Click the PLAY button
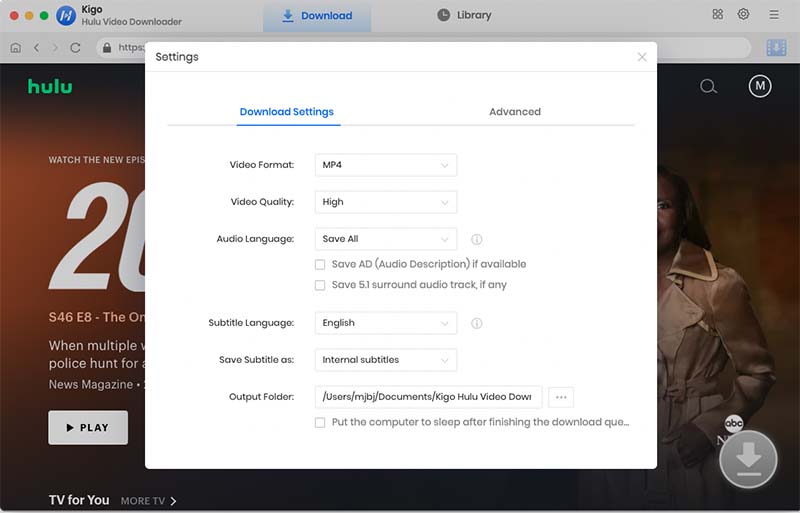The image size is (800, 513). click(88, 427)
